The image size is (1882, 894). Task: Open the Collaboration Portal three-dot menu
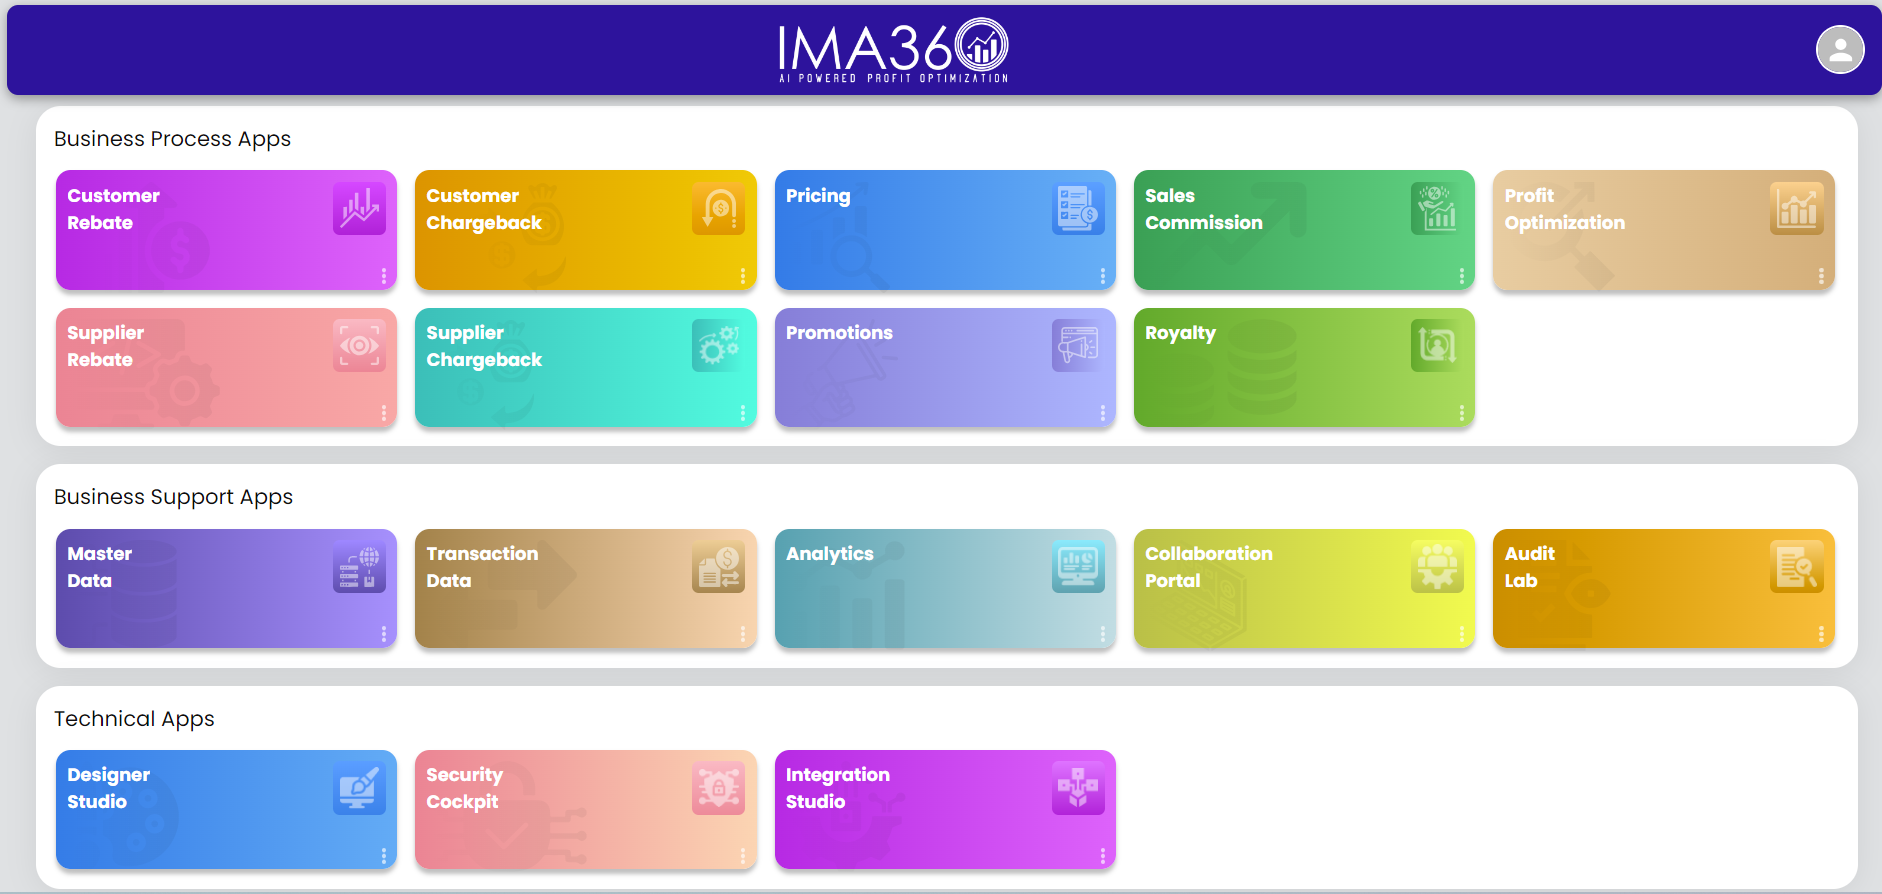click(1461, 634)
